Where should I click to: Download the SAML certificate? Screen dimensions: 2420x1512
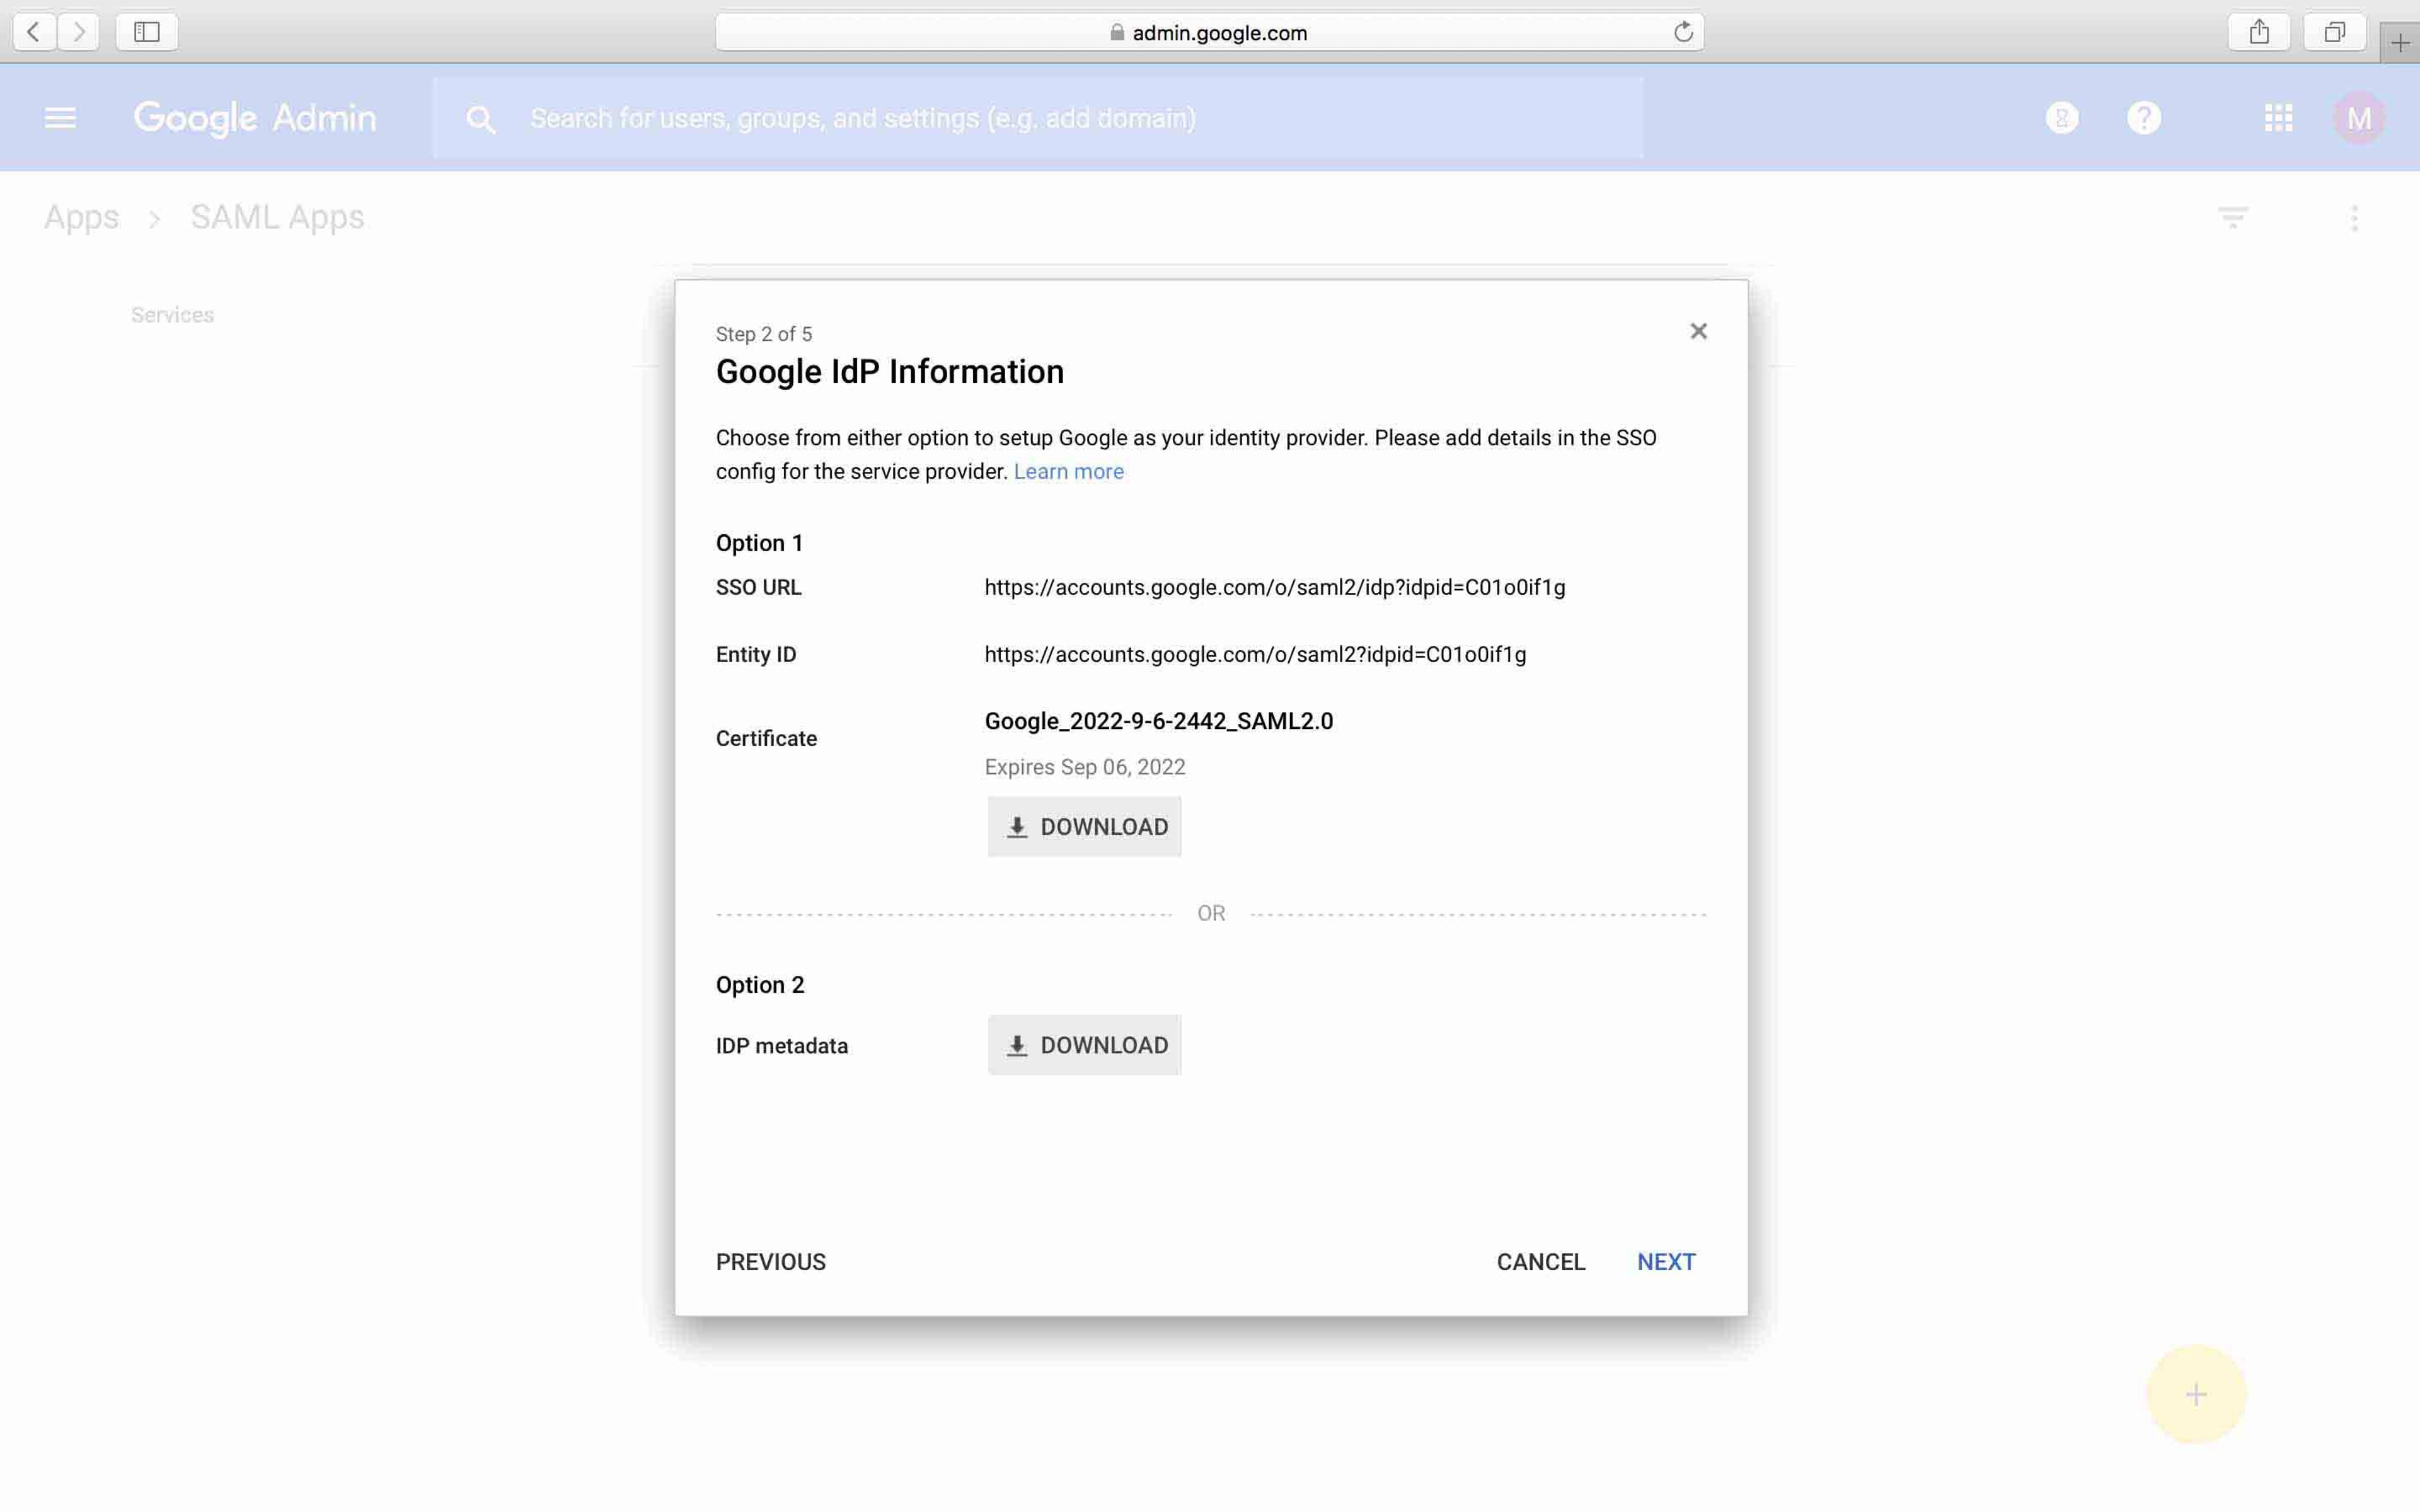click(1084, 826)
